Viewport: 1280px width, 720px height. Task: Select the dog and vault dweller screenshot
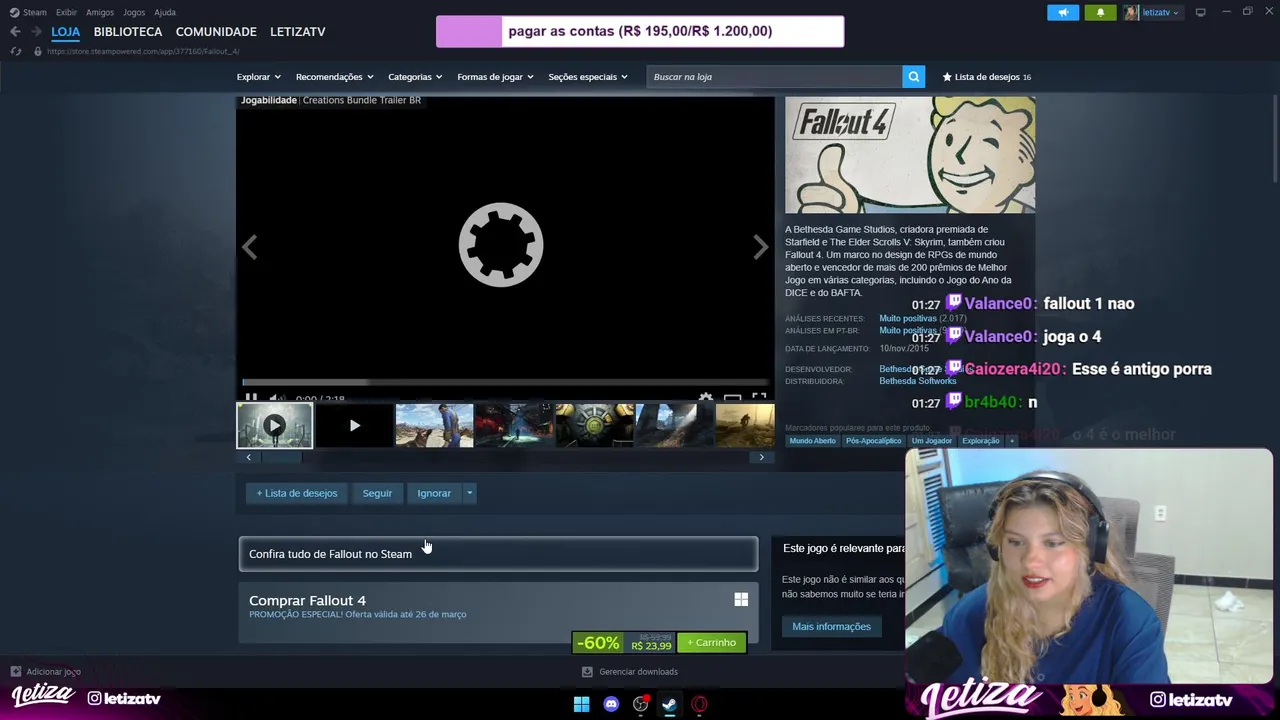click(x=434, y=425)
